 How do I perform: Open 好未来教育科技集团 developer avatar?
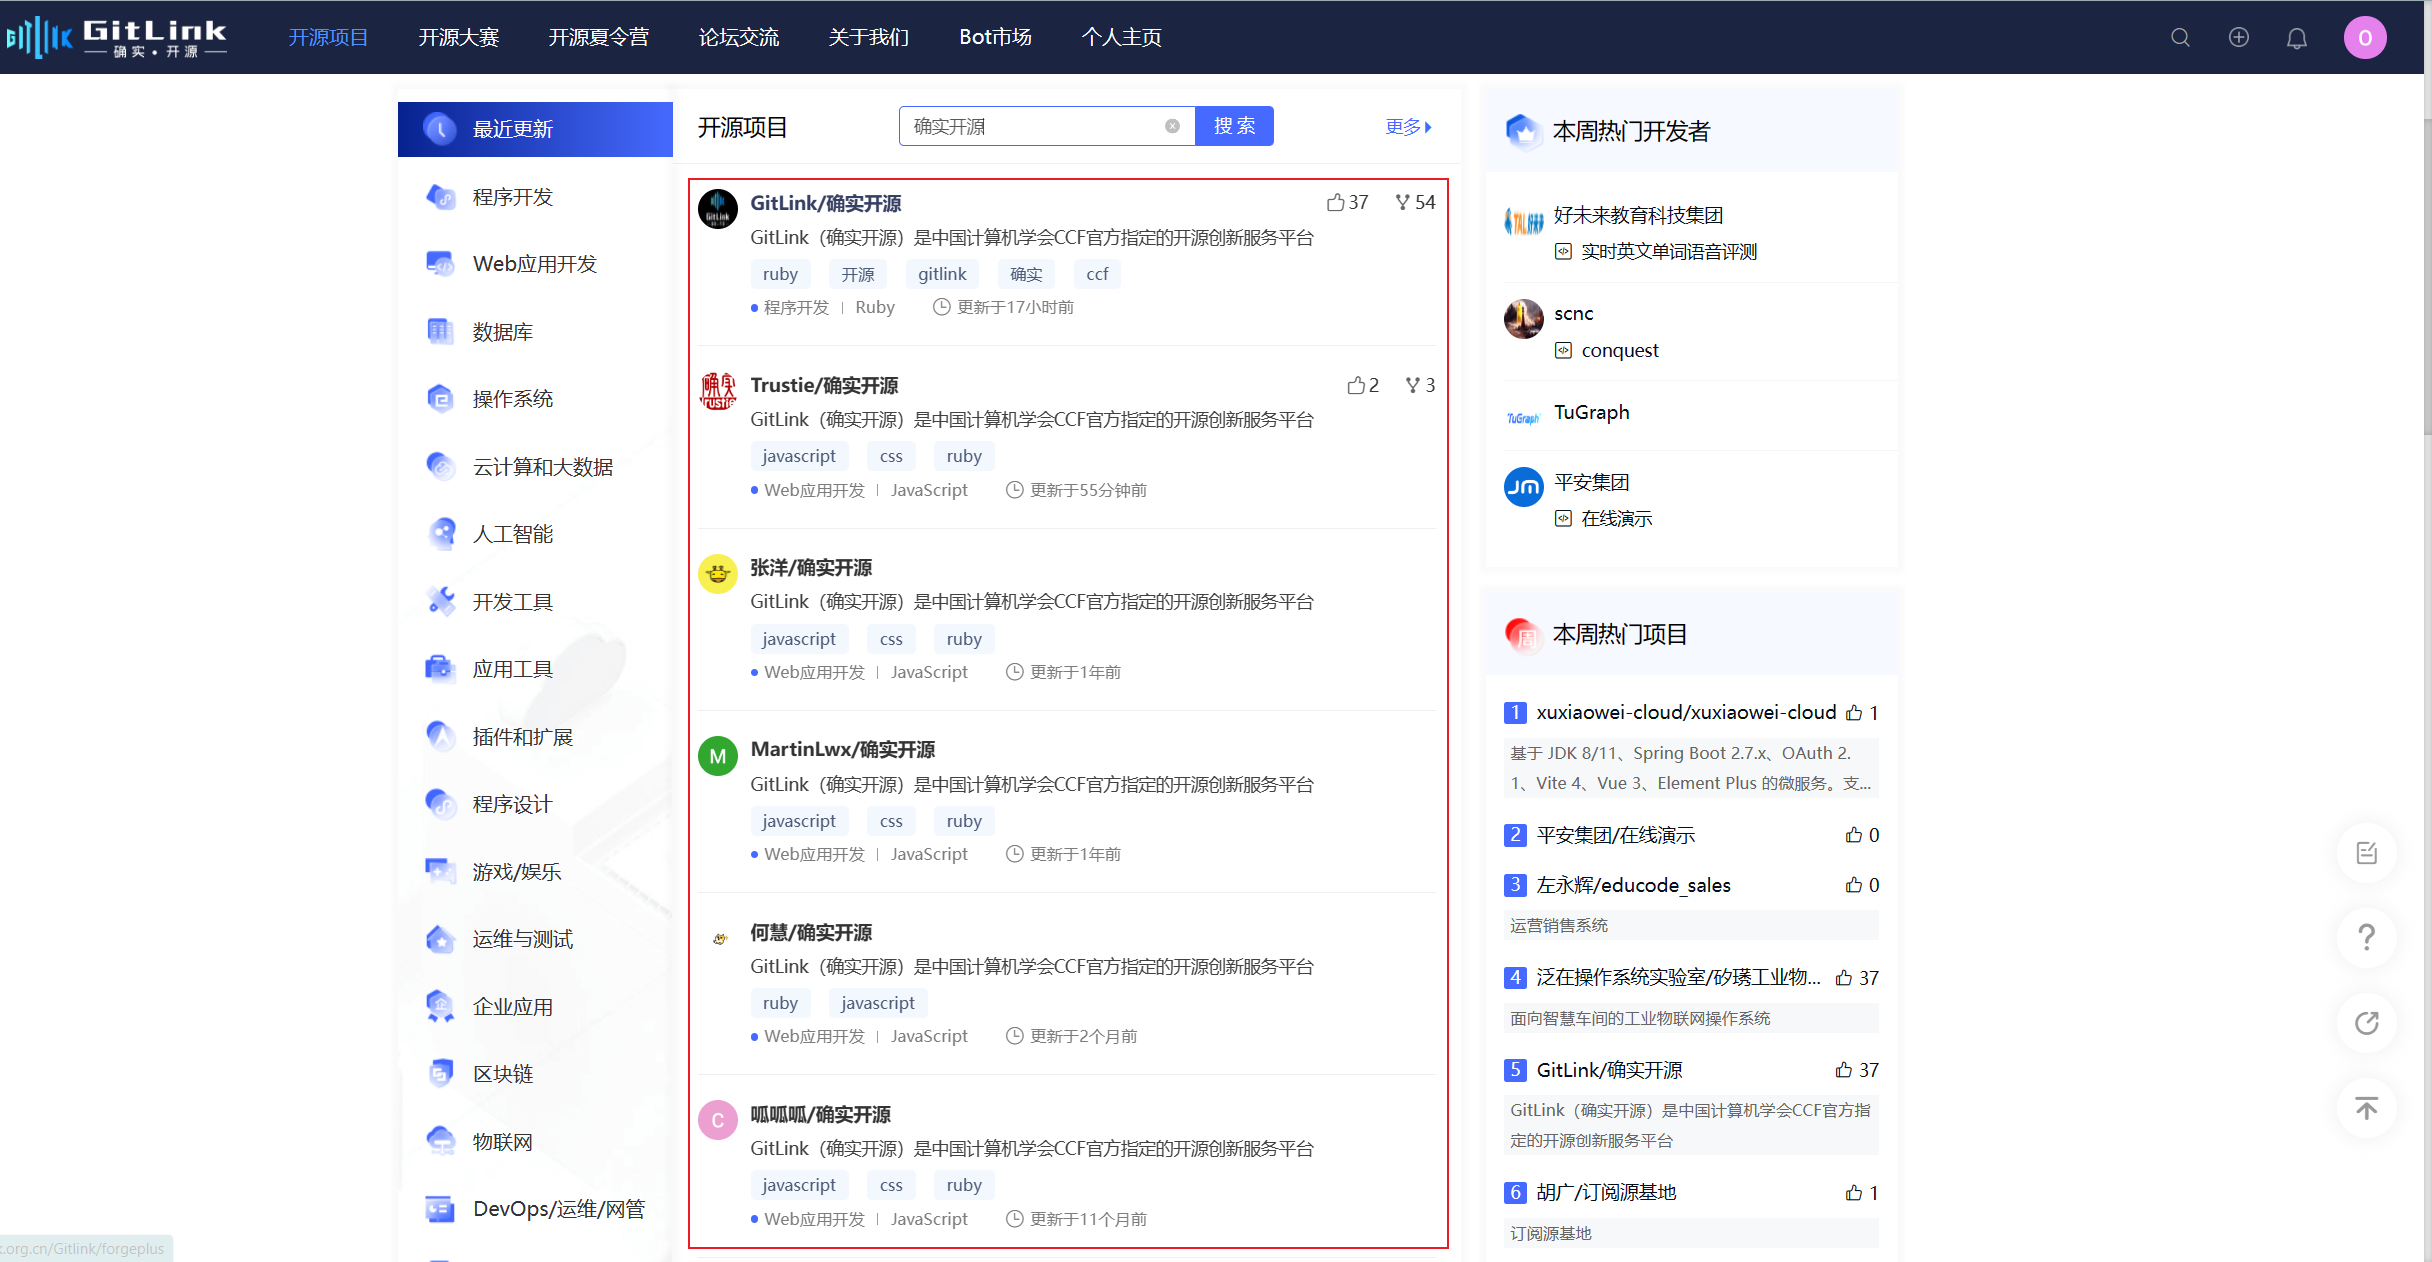tap(1523, 222)
